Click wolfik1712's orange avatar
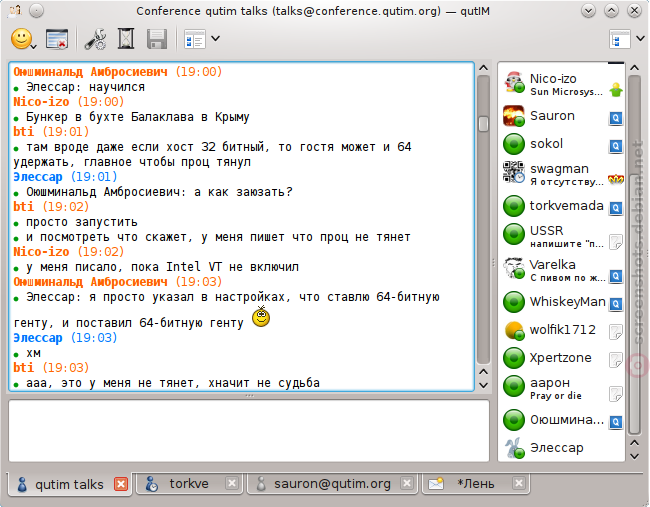 coord(514,330)
